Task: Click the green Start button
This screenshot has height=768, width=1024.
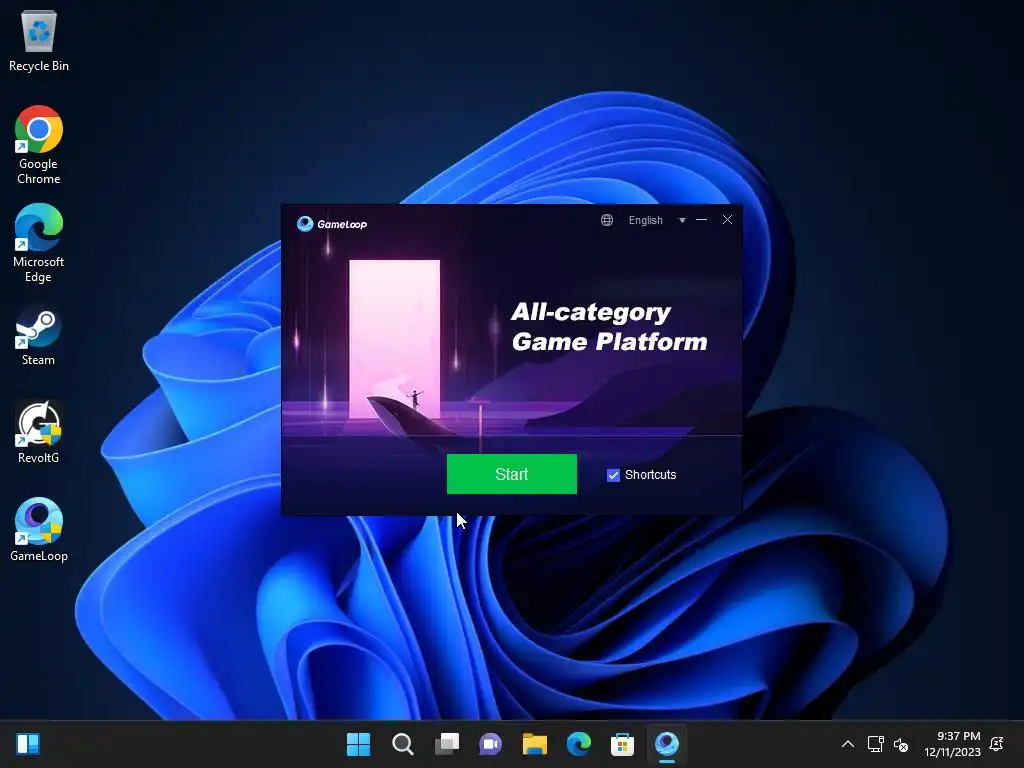Action: [x=511, y=474]
